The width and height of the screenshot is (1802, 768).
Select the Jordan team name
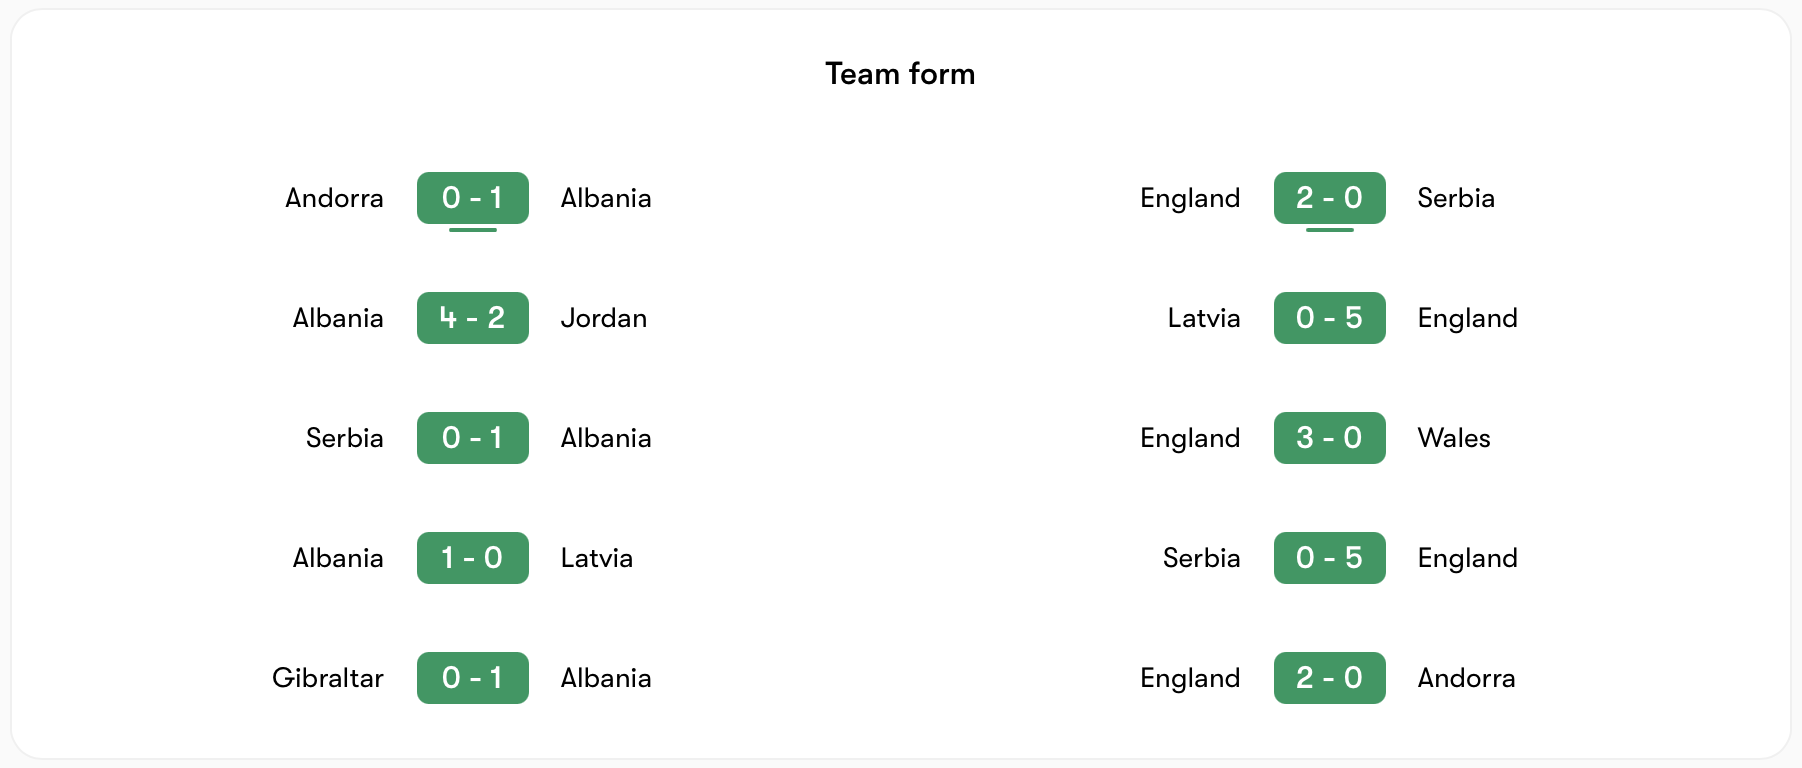tap(604, 318)
